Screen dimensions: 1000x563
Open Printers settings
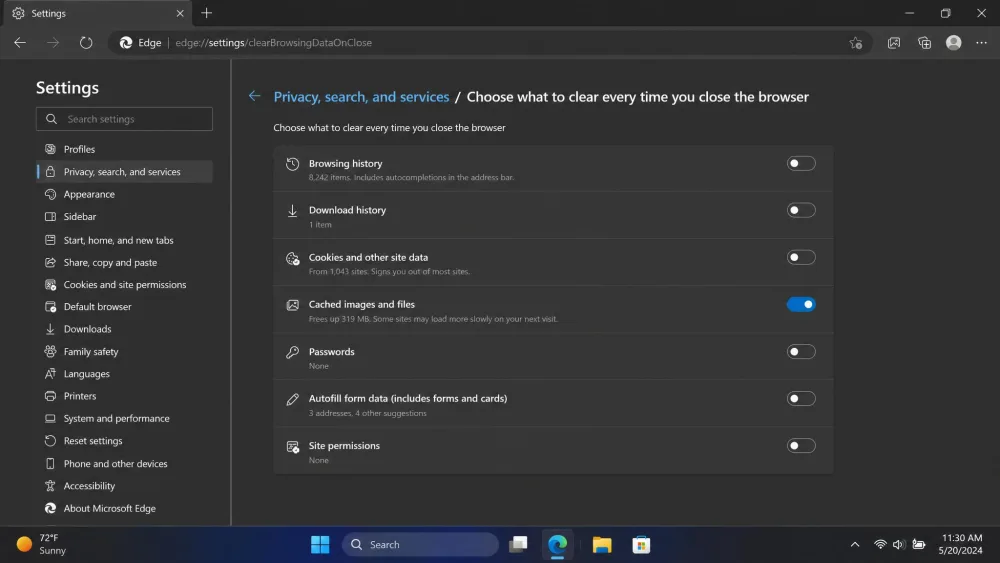[124, 396]
